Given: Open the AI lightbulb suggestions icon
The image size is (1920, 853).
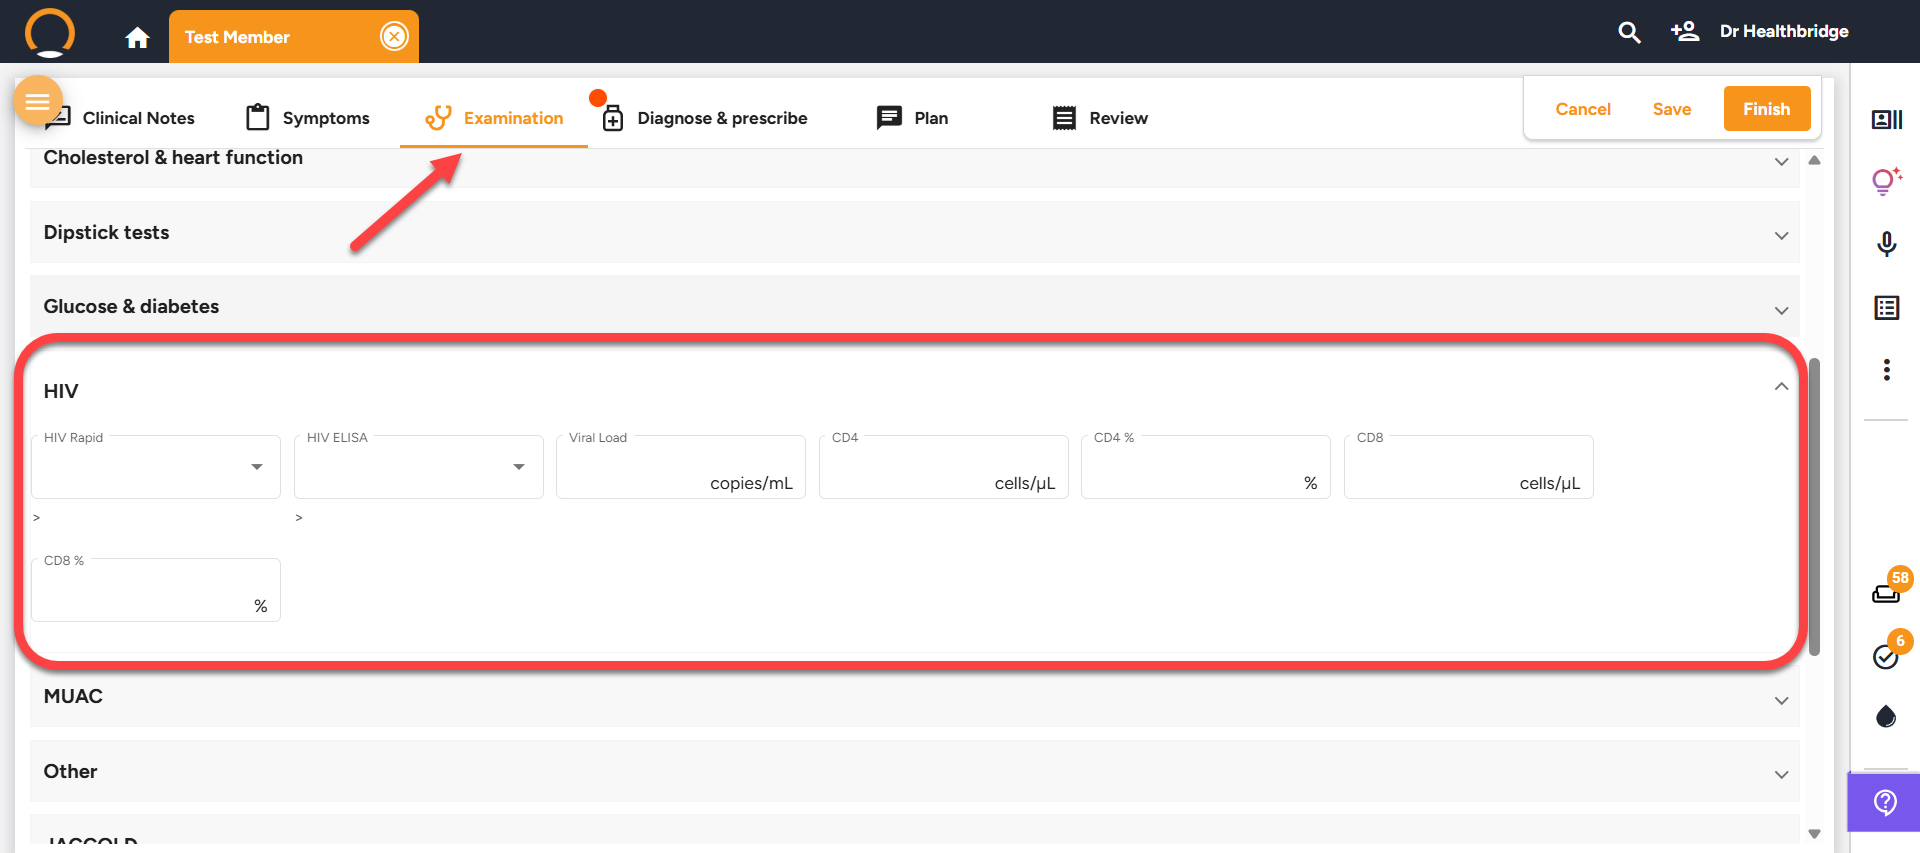Looking at the screenshot, I should (x=1887, y=181).
